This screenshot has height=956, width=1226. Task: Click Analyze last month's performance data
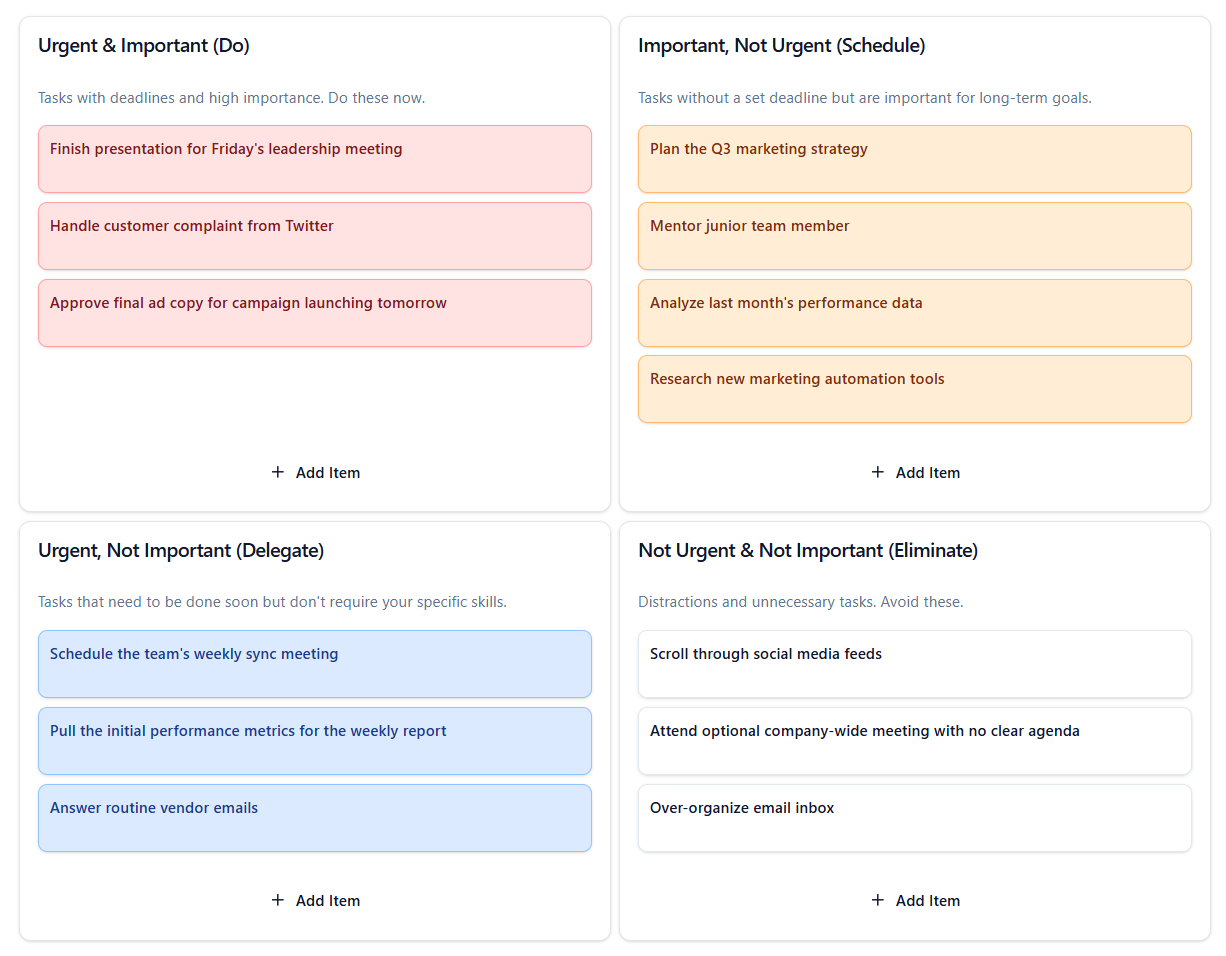coord(914,313)
